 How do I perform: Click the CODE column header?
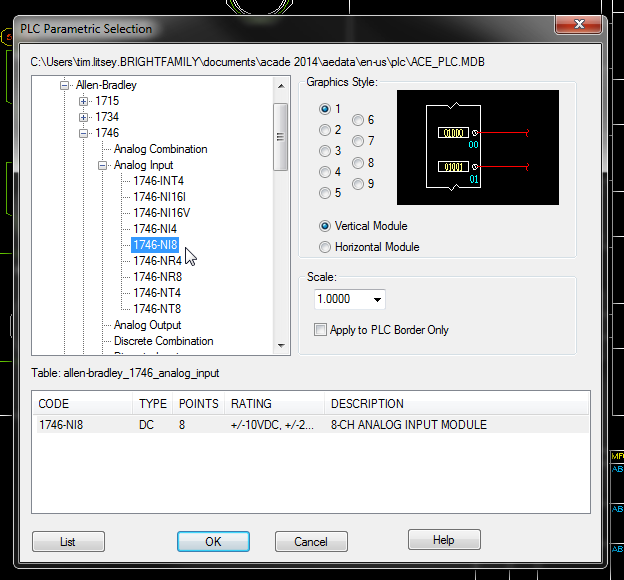tap(83, 404)
